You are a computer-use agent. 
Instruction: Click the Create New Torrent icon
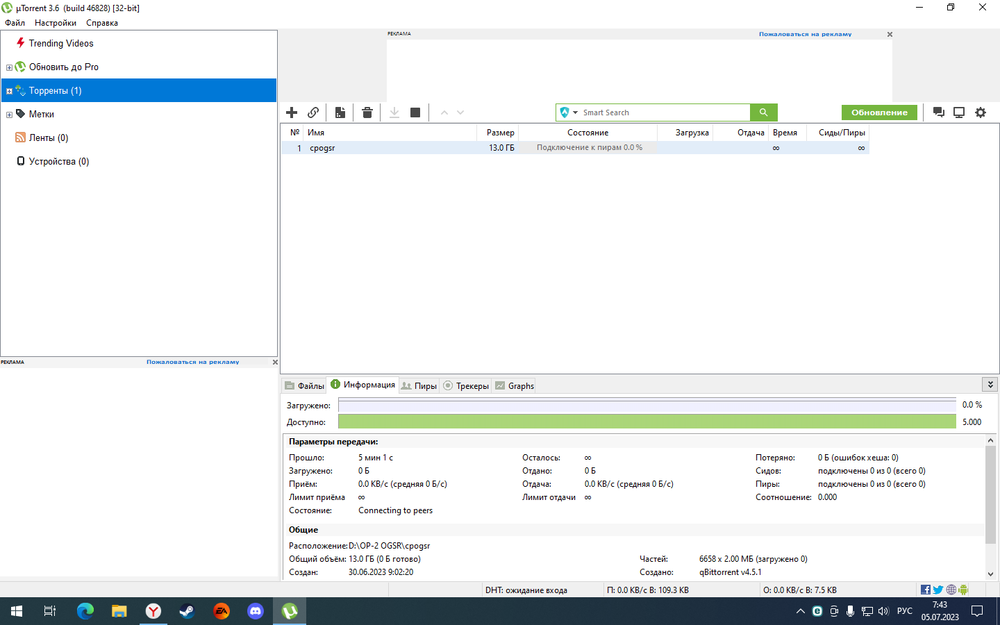340,113
